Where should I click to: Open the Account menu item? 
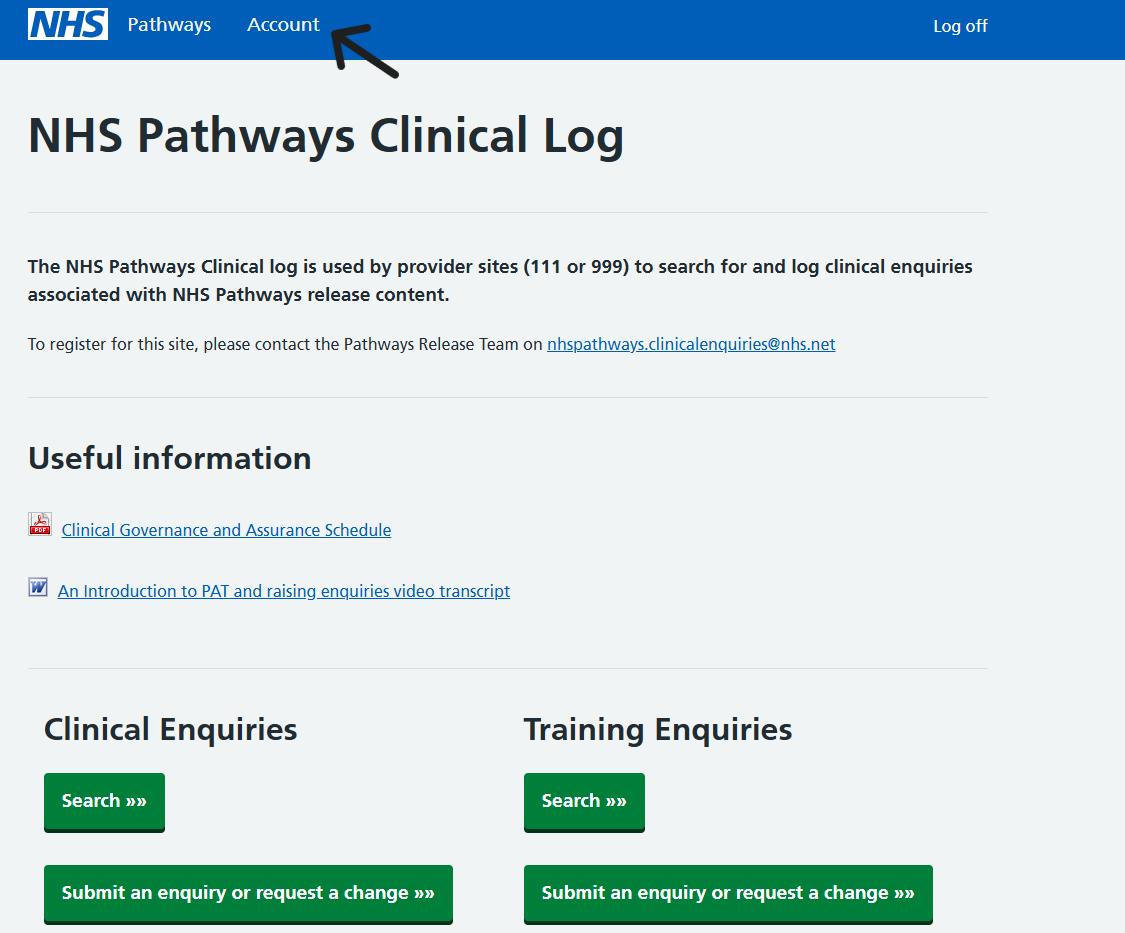(283, 25)
